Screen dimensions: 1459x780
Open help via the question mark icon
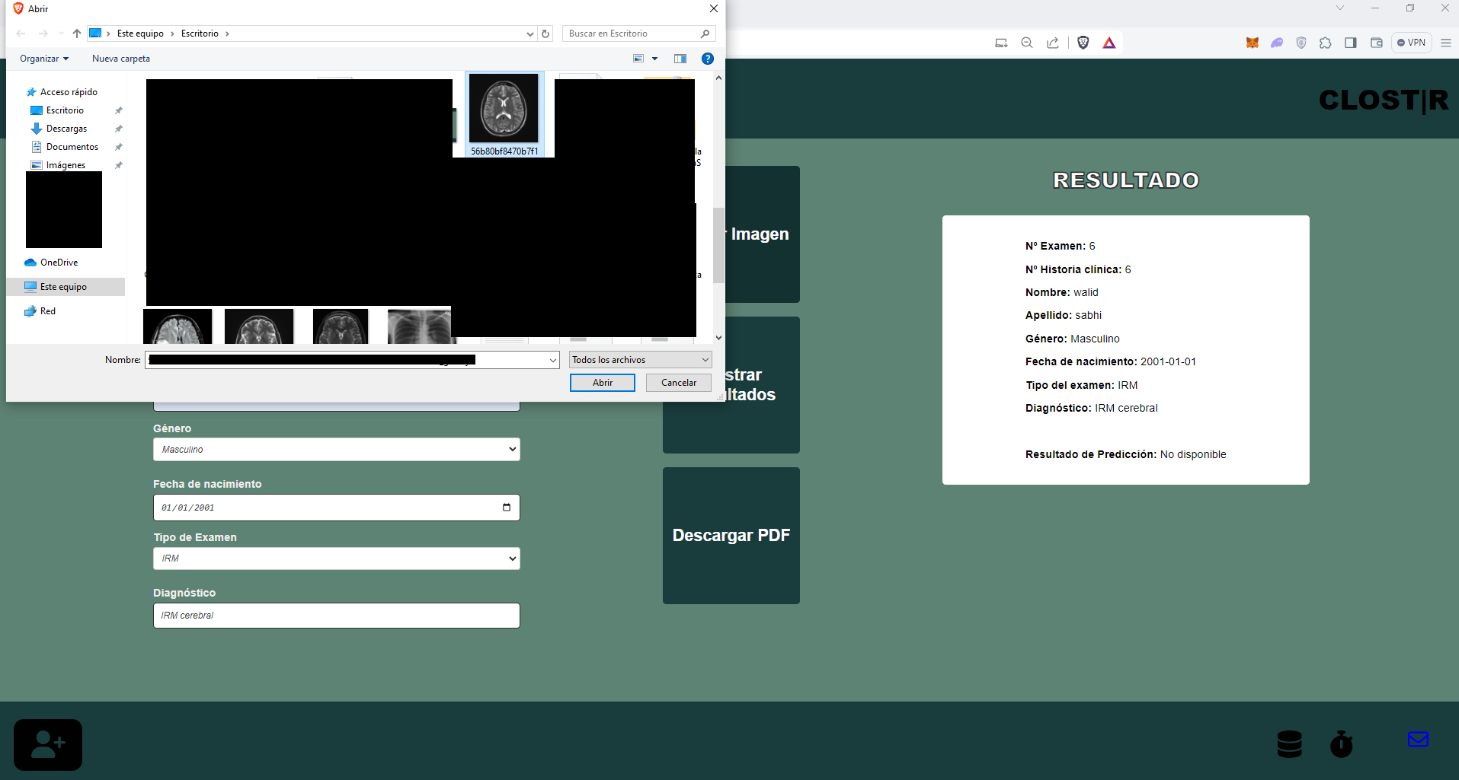click(708, 58)
